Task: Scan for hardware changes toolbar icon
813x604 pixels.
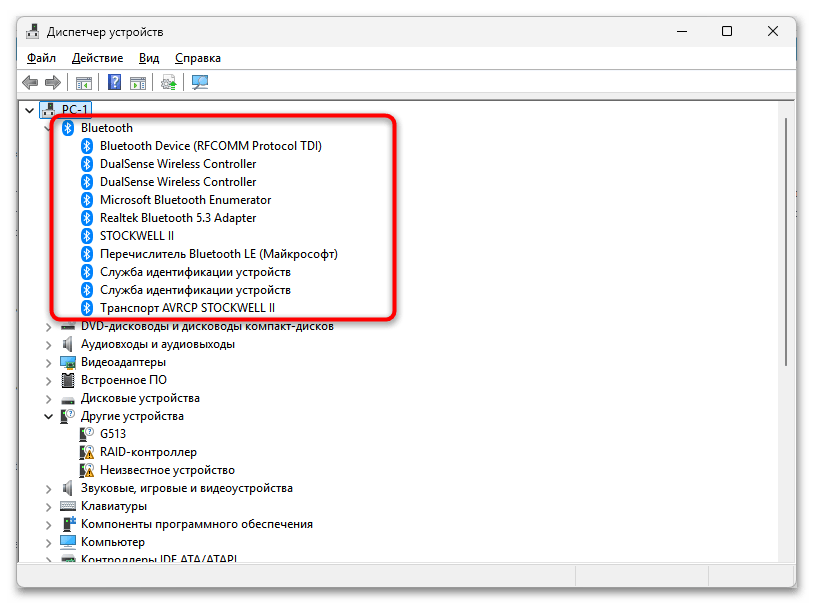Action: click(200, 82)
